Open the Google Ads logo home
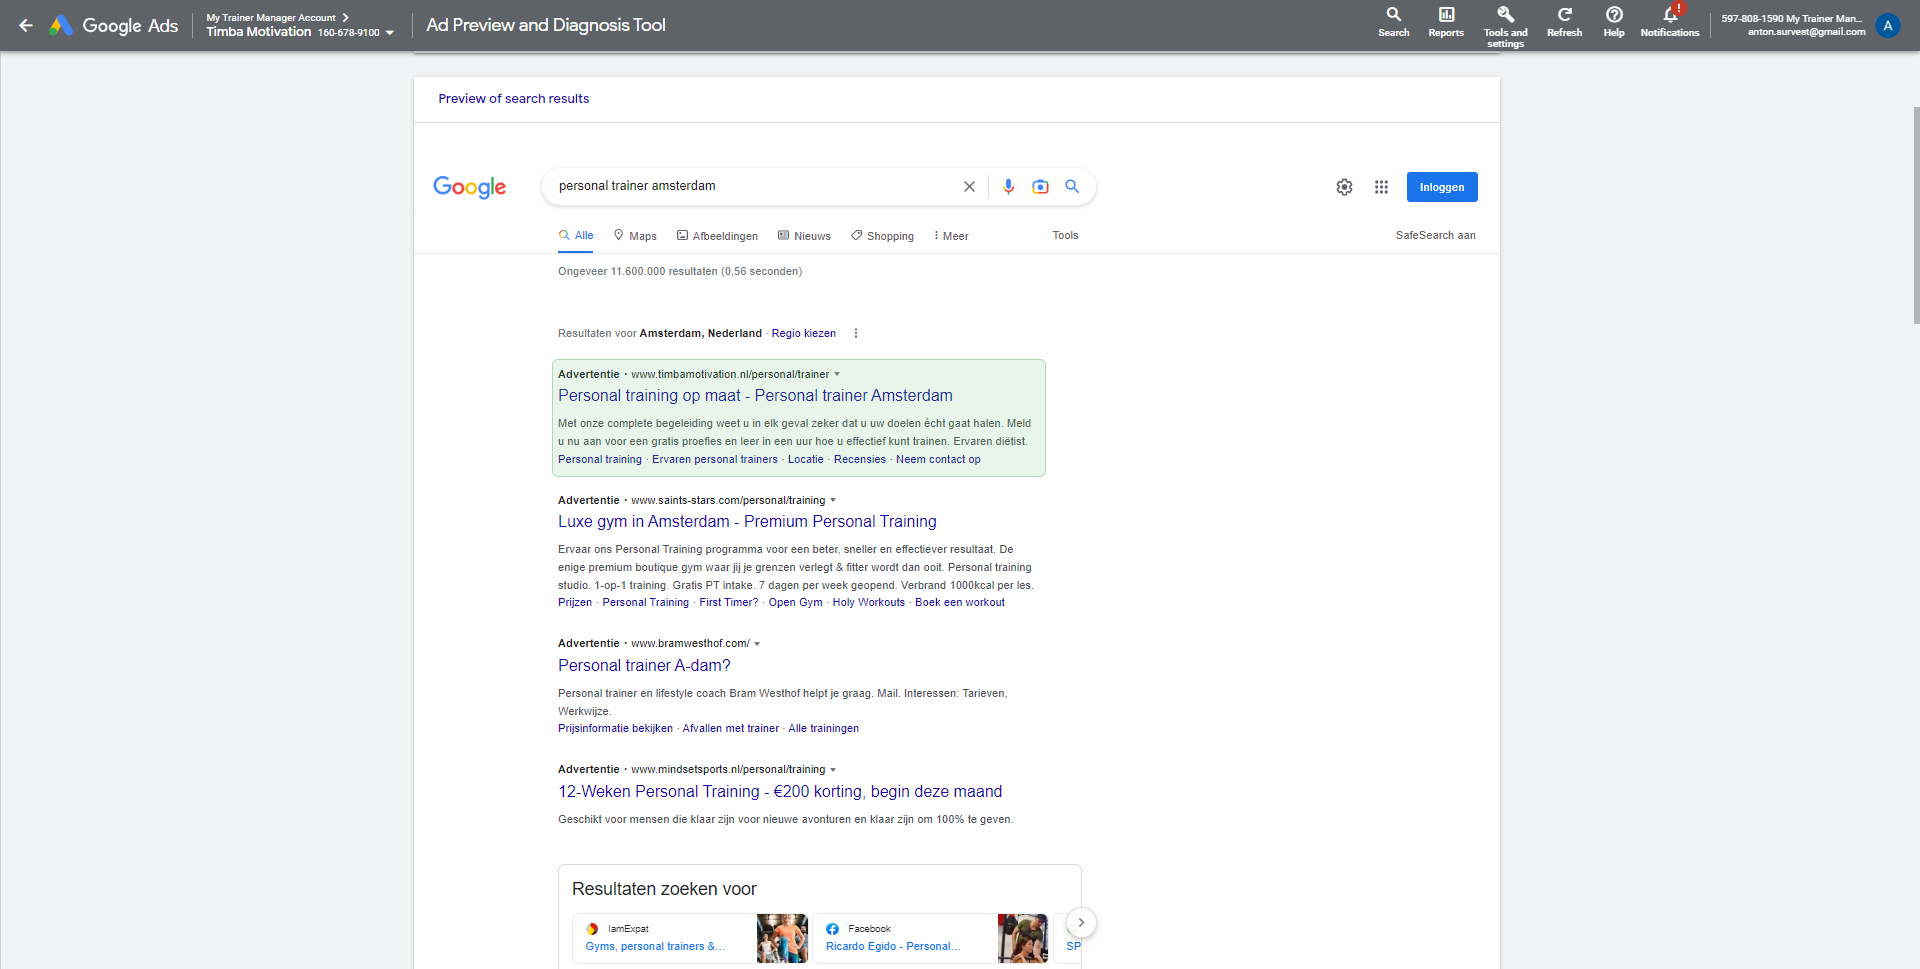The height and width of the screenshot is (969, 1920). [114, 25]
